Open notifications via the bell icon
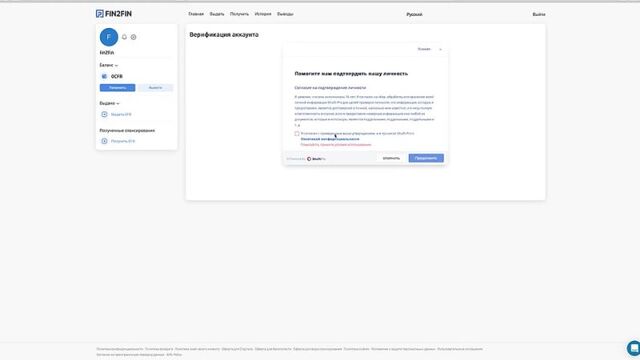 tap(124, 37)
